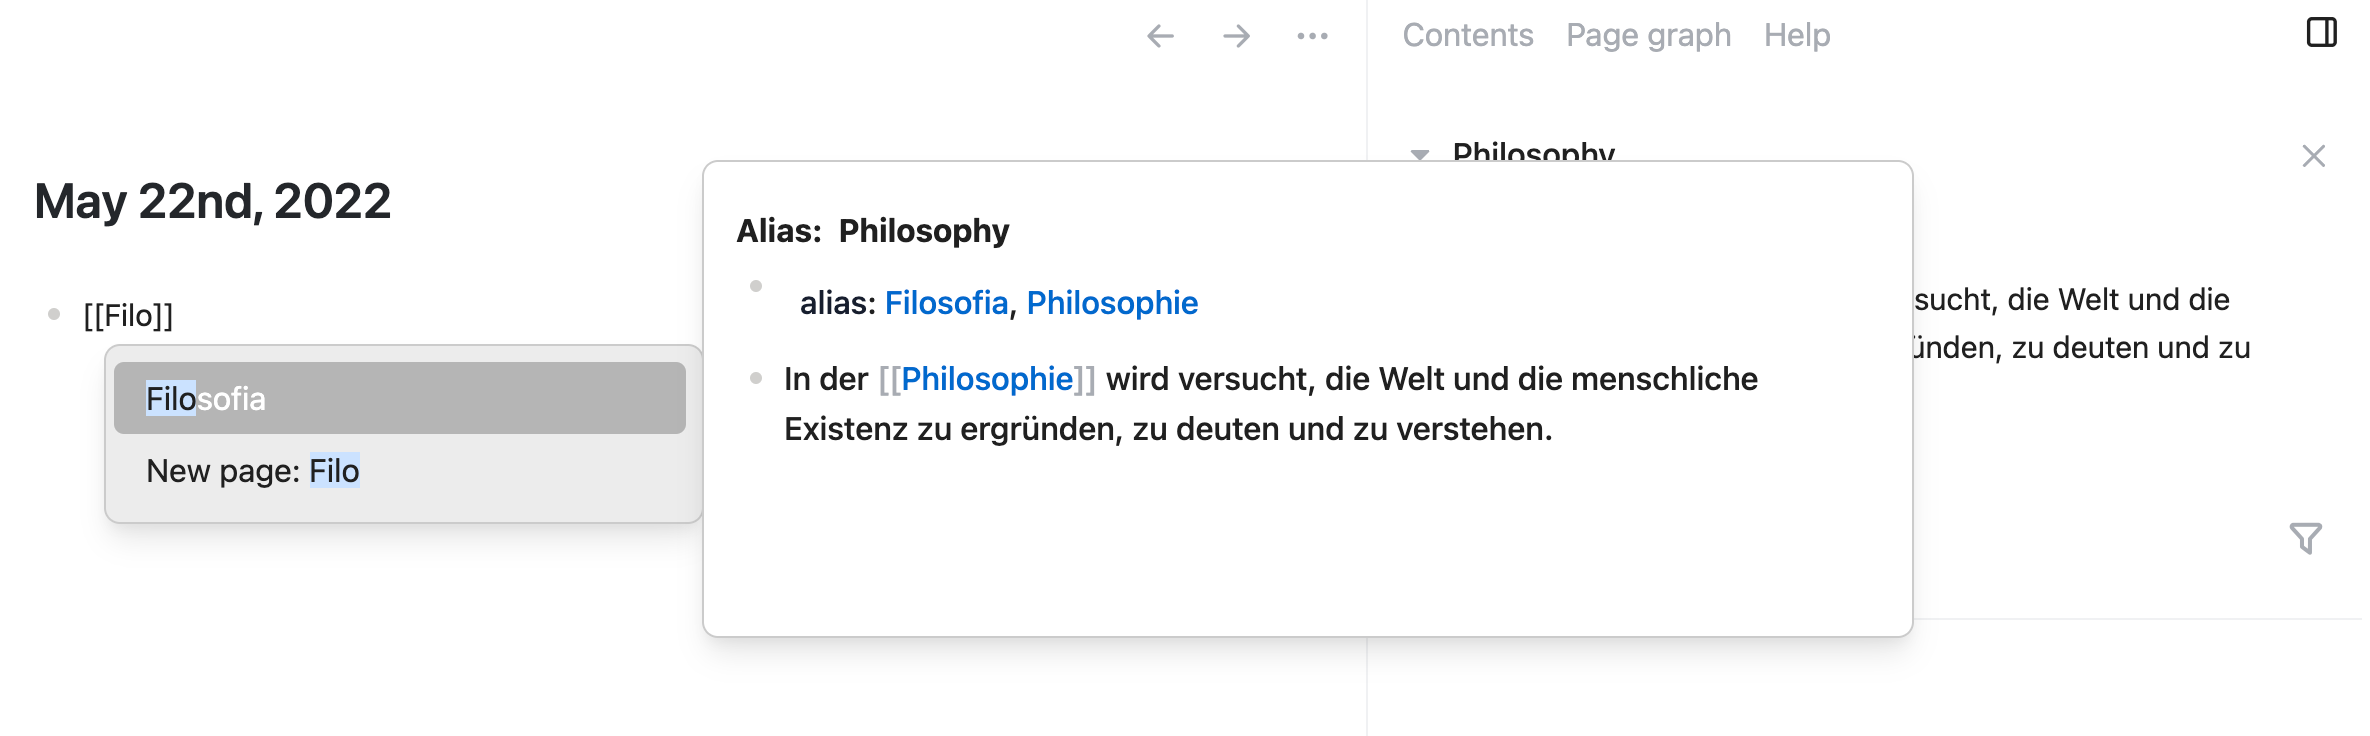Screen dimensions: 2370x736
Task: Close the Philosophy sidebar item with X
Action: (x=2316, y=156)
